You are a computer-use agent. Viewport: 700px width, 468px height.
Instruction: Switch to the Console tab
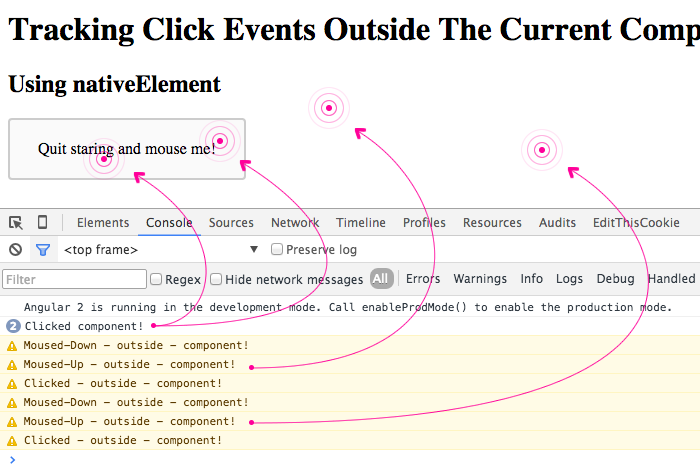click(x=169, y=222)
